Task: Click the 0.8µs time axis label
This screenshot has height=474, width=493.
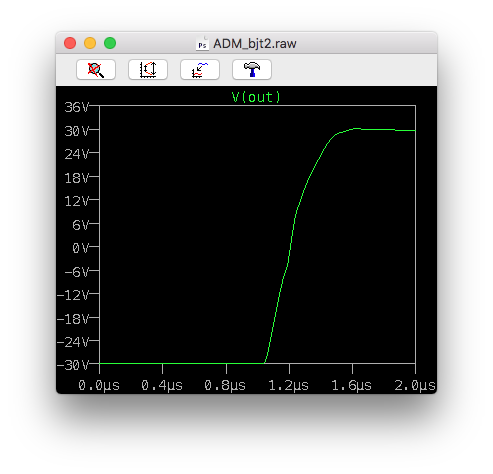Action: pyautogui.click(x=225, y=385)
